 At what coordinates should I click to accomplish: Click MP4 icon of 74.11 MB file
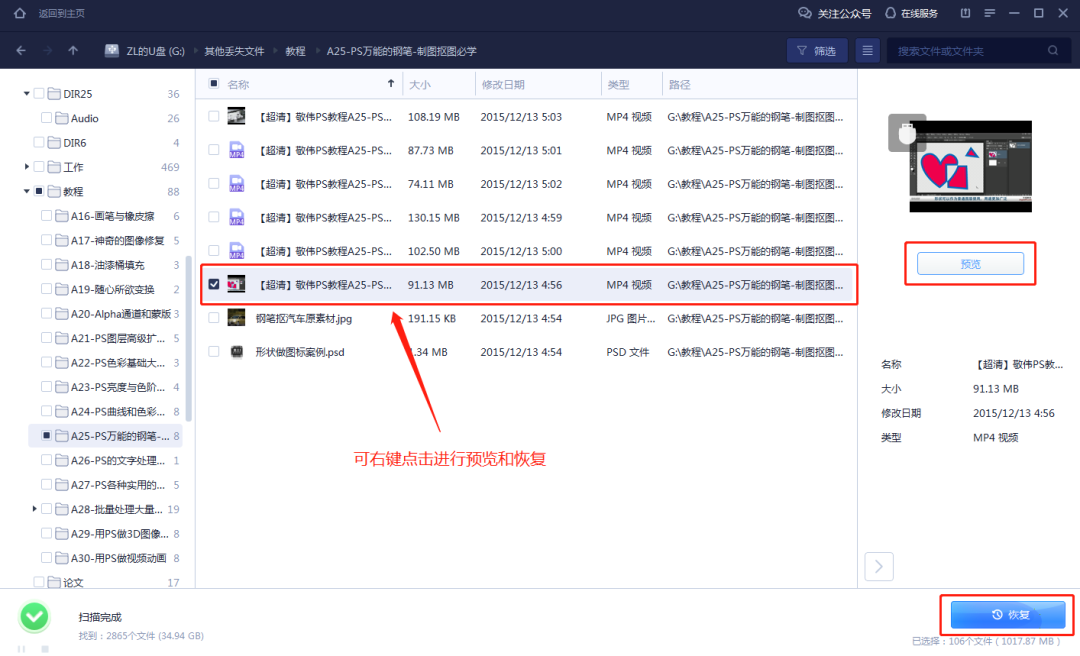236,184
